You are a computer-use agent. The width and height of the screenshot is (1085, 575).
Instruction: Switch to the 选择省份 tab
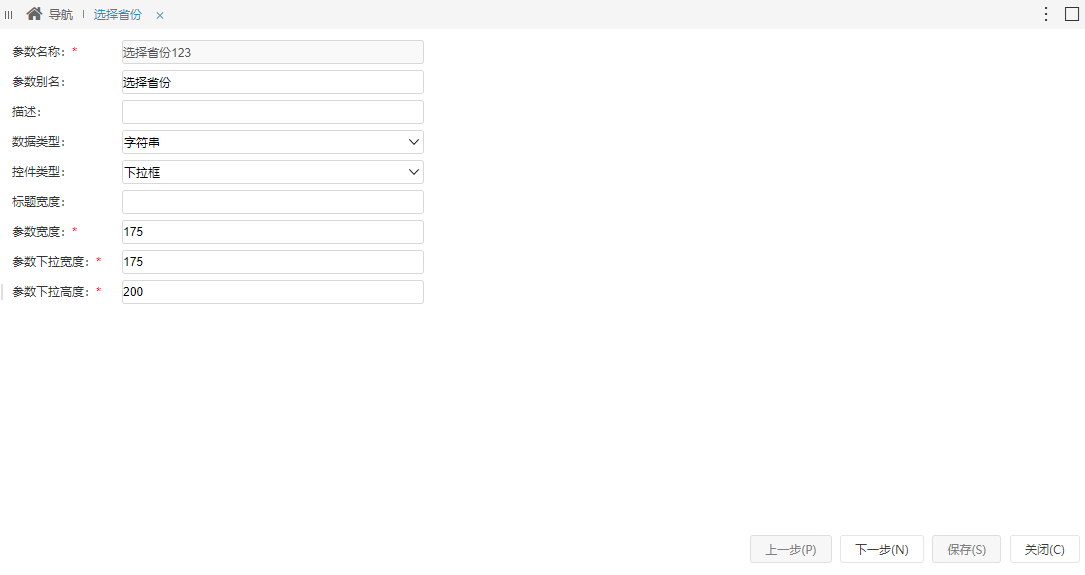pos(118,15)
